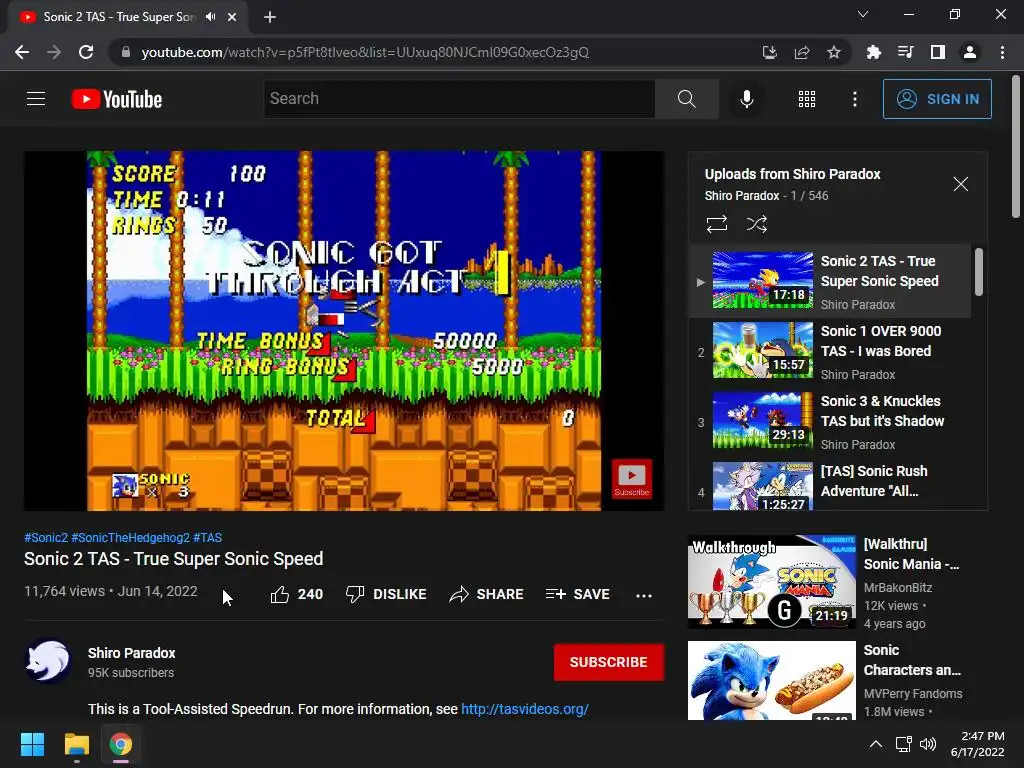Open File Explorer from taskbar

[x=76, y=744]
